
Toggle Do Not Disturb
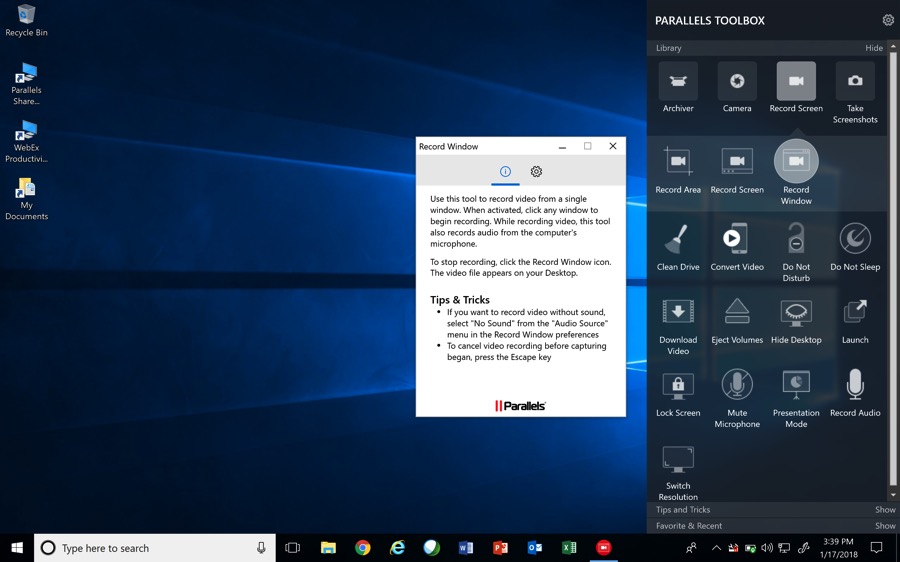pyautogui.click(x=796, y=238)
